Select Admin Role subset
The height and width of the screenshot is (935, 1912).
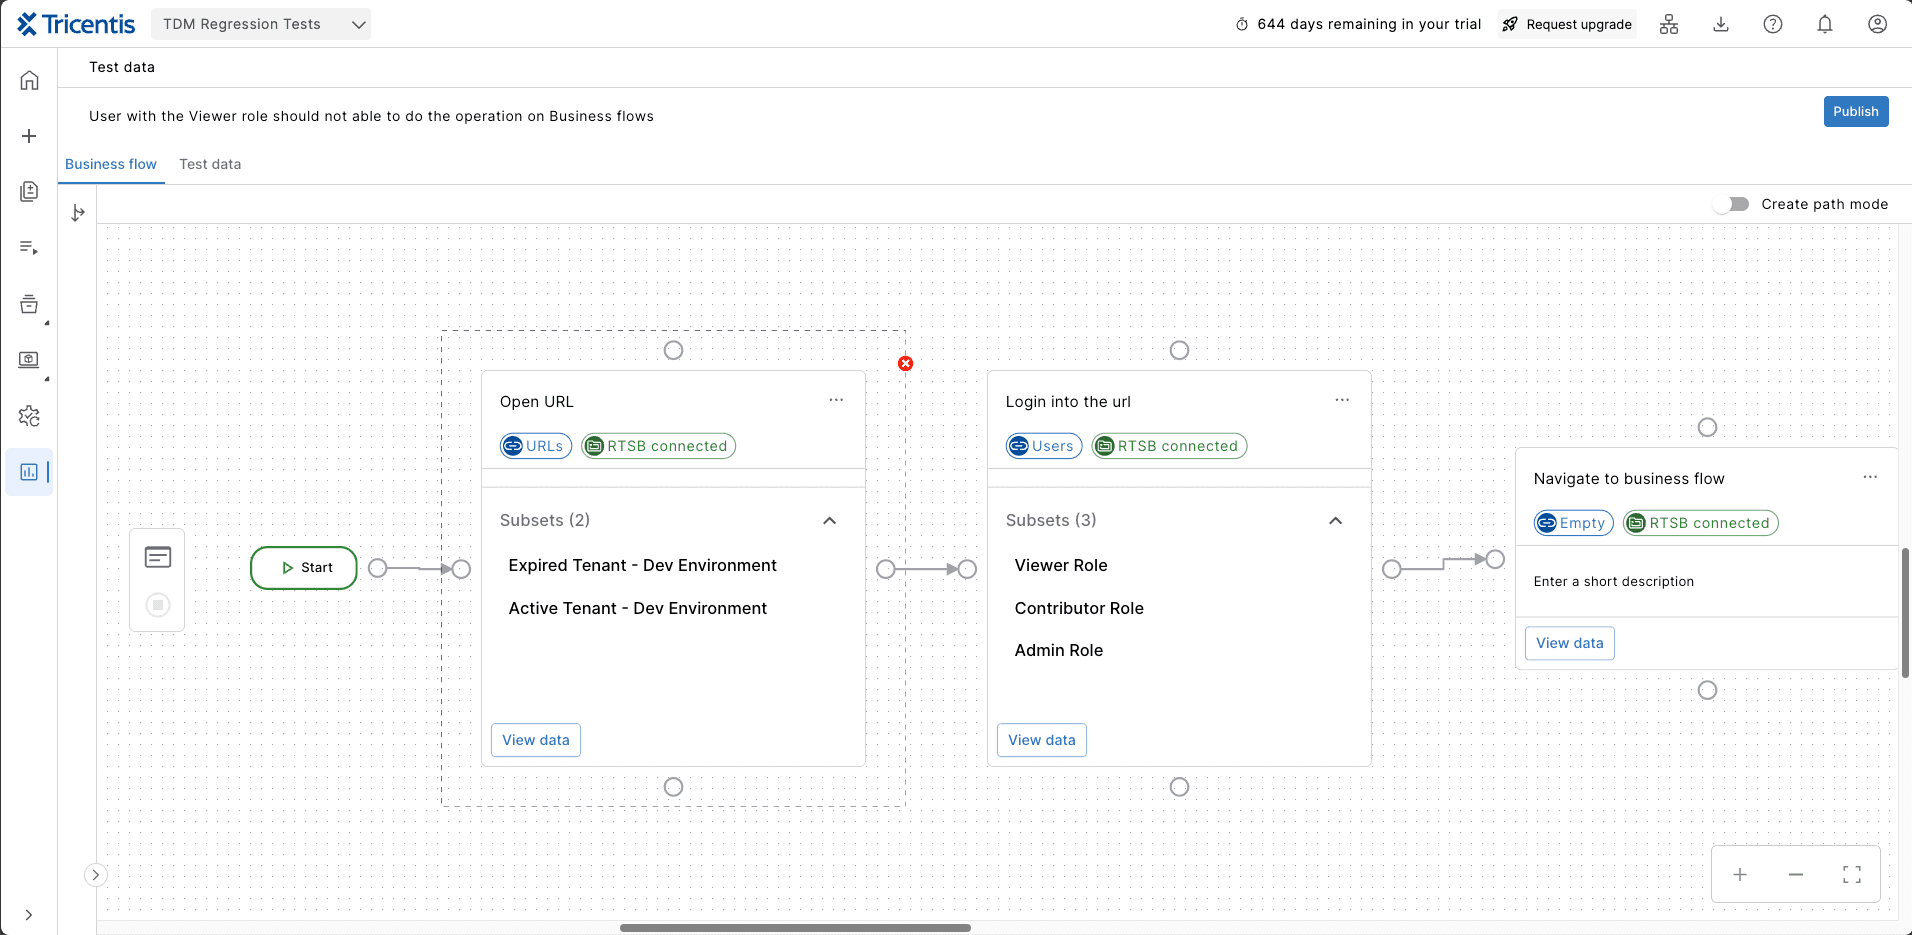(1059, 650)
